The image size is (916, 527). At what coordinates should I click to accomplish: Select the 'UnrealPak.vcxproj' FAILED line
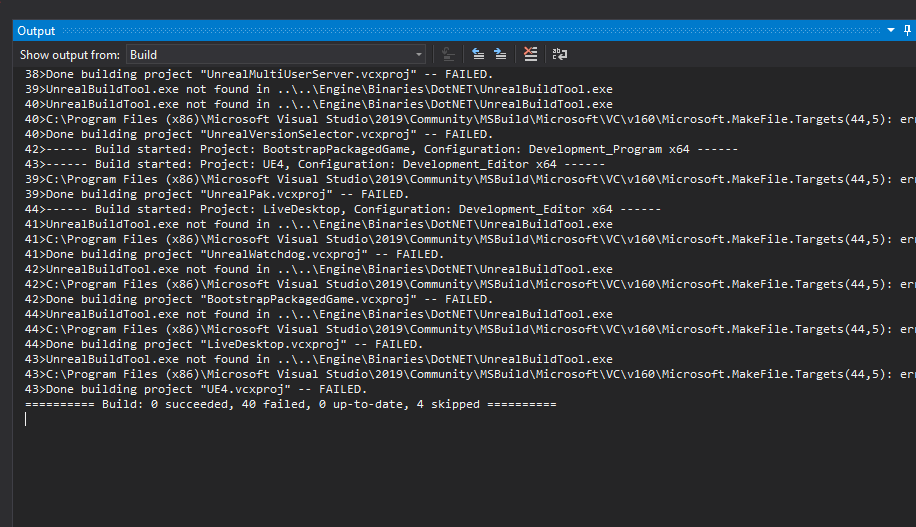[x=217, y=195]
